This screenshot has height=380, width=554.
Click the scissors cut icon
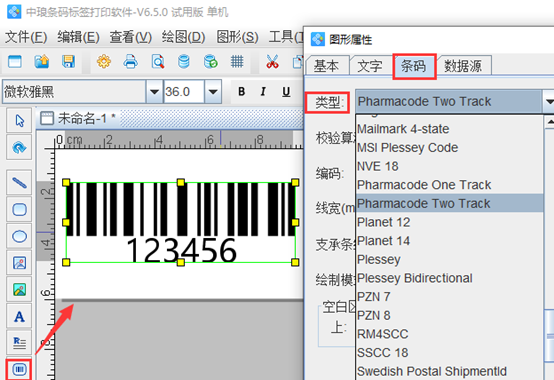(x=272, y=62)
